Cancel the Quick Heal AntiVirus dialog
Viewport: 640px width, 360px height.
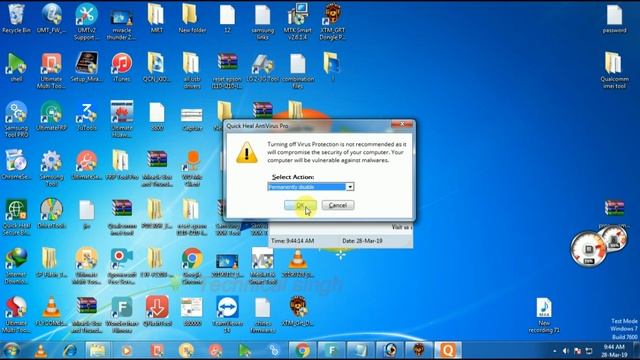click(x=338, y=205)
